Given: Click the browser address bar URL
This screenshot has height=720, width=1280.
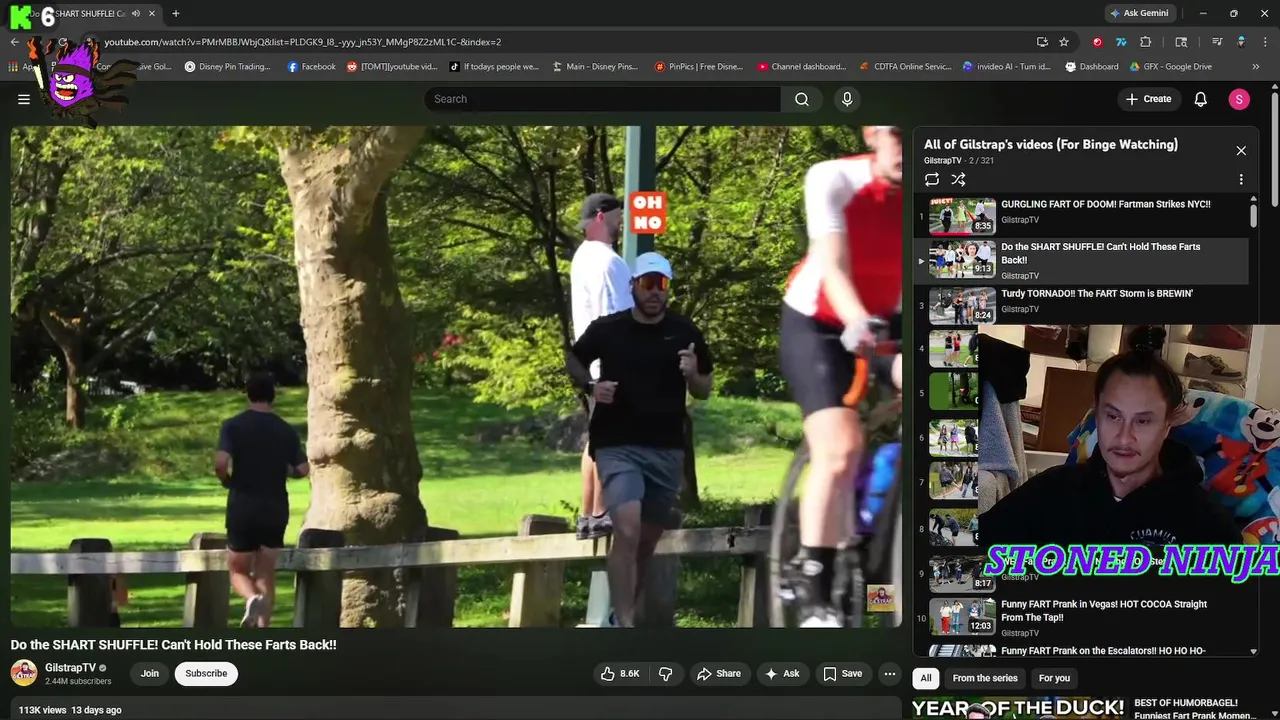Looking at the screenshot, I should [303, 42].
